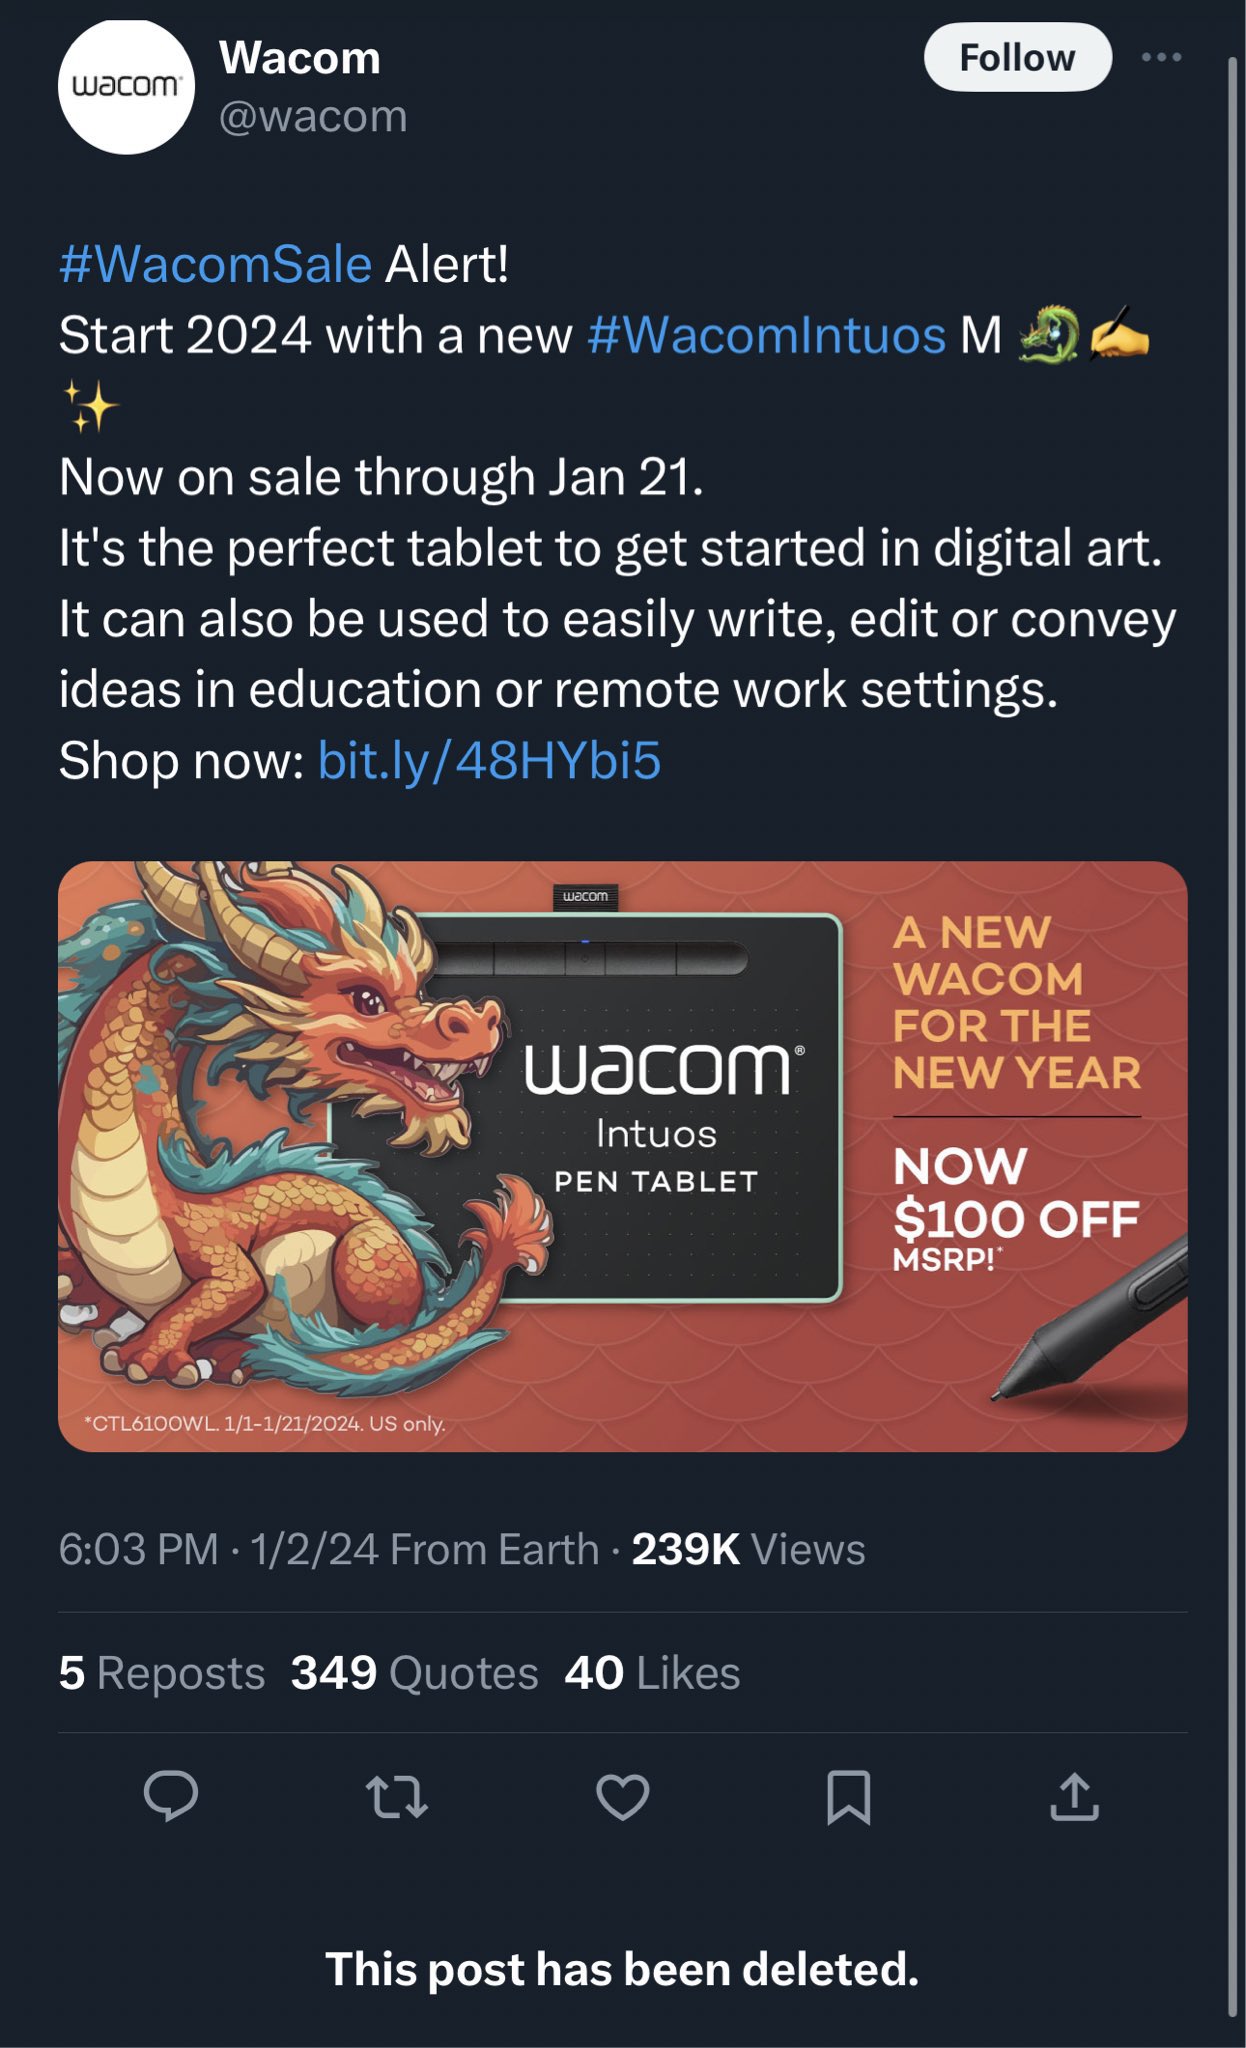Open the bit.ly/48HYbi5 shop link
Screen dimensions: 1246x2048
pos(489,760)
